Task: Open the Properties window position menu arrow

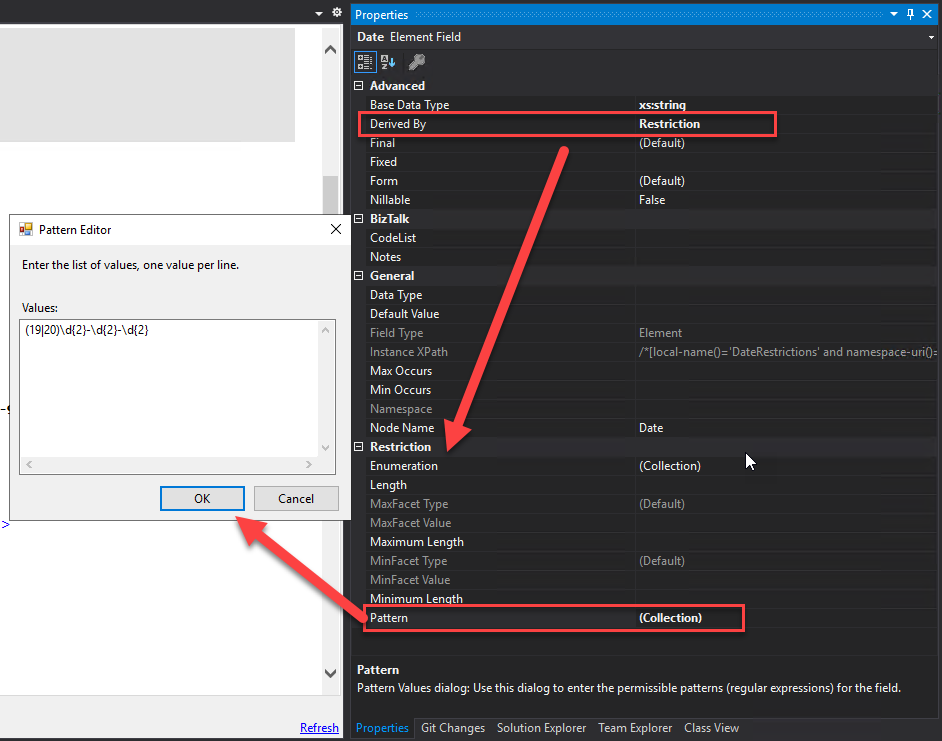Action: point(894,14)
